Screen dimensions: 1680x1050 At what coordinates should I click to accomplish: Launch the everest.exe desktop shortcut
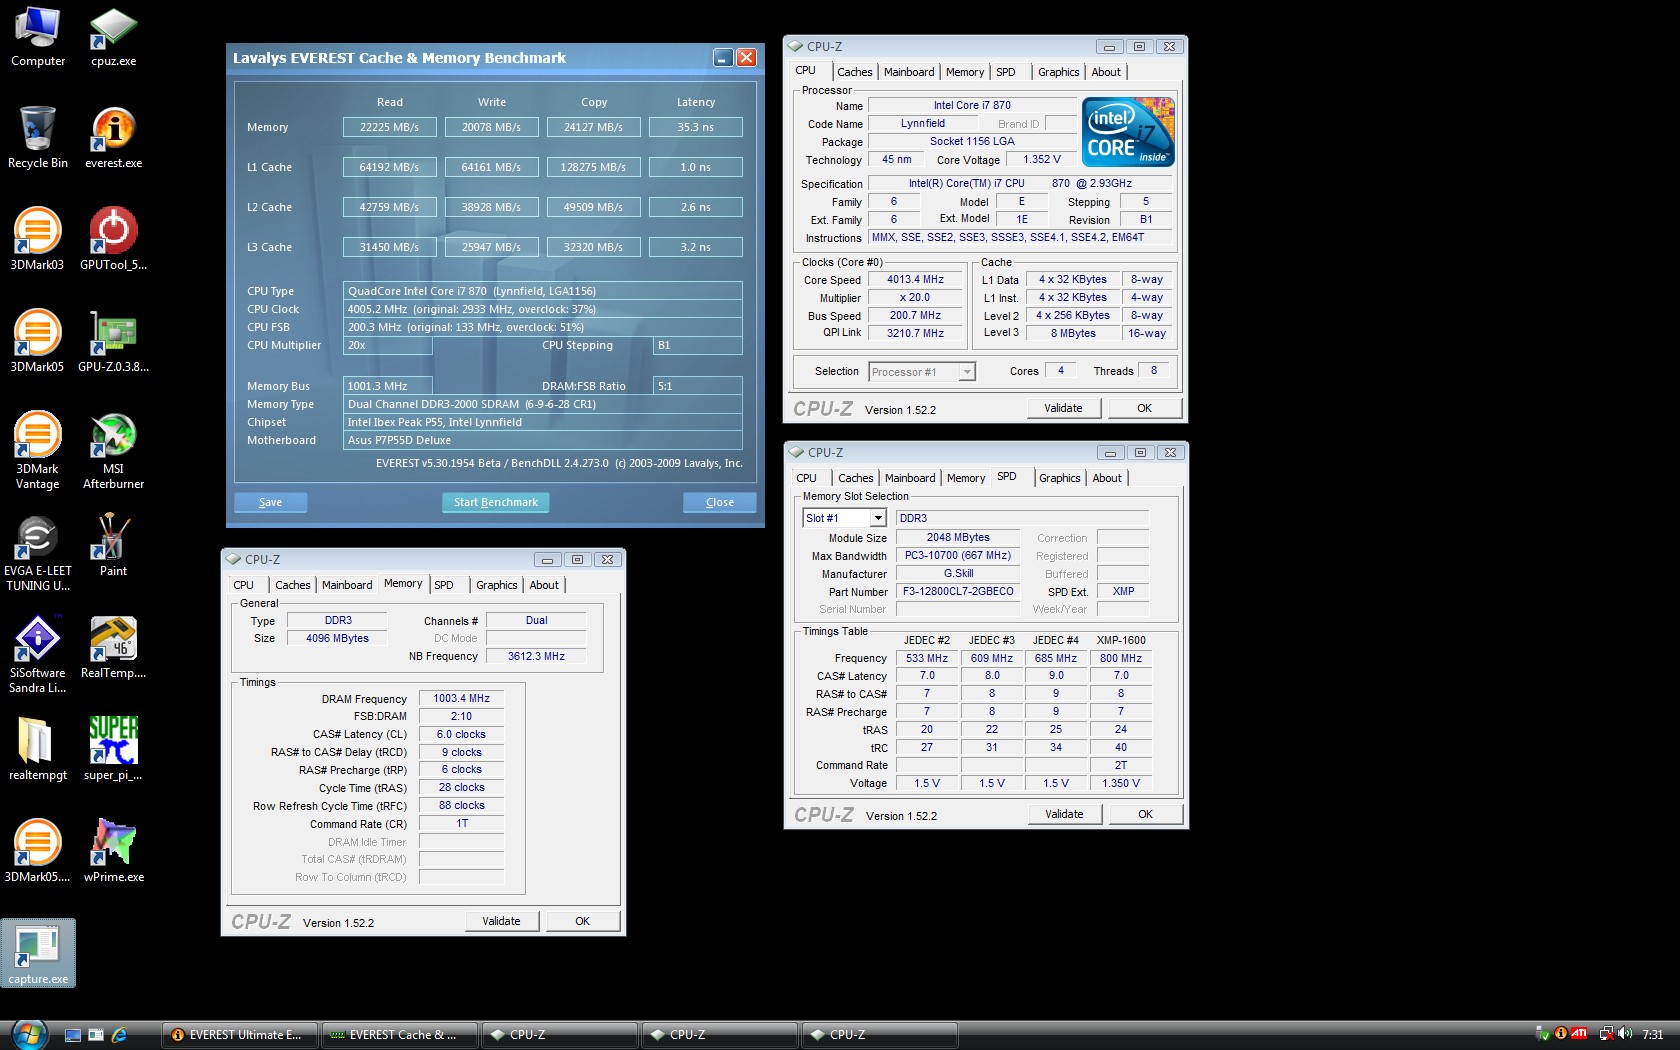tap(114, 138)
